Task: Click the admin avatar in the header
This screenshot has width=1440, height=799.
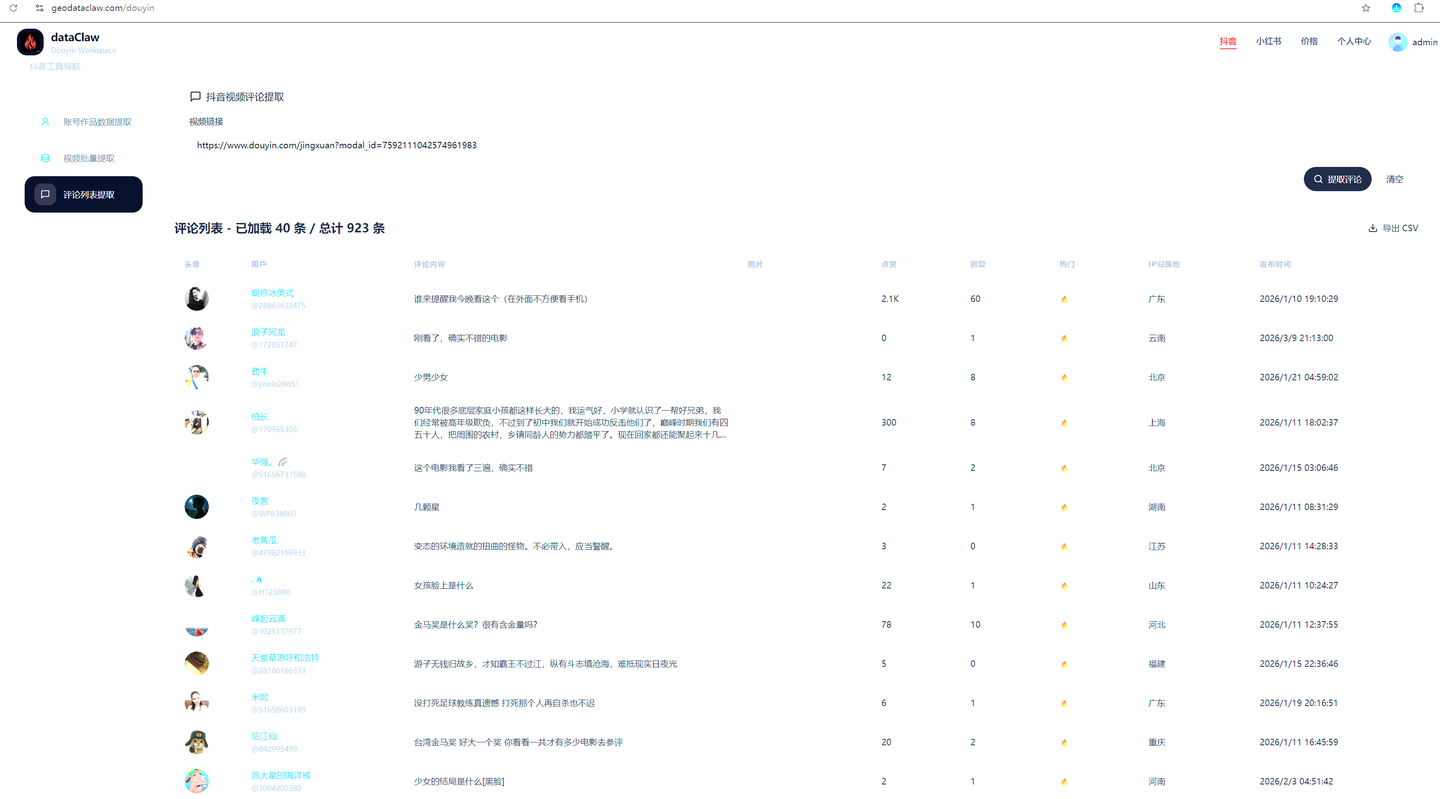Action: pyautogui.click(x=1398, y=42)
